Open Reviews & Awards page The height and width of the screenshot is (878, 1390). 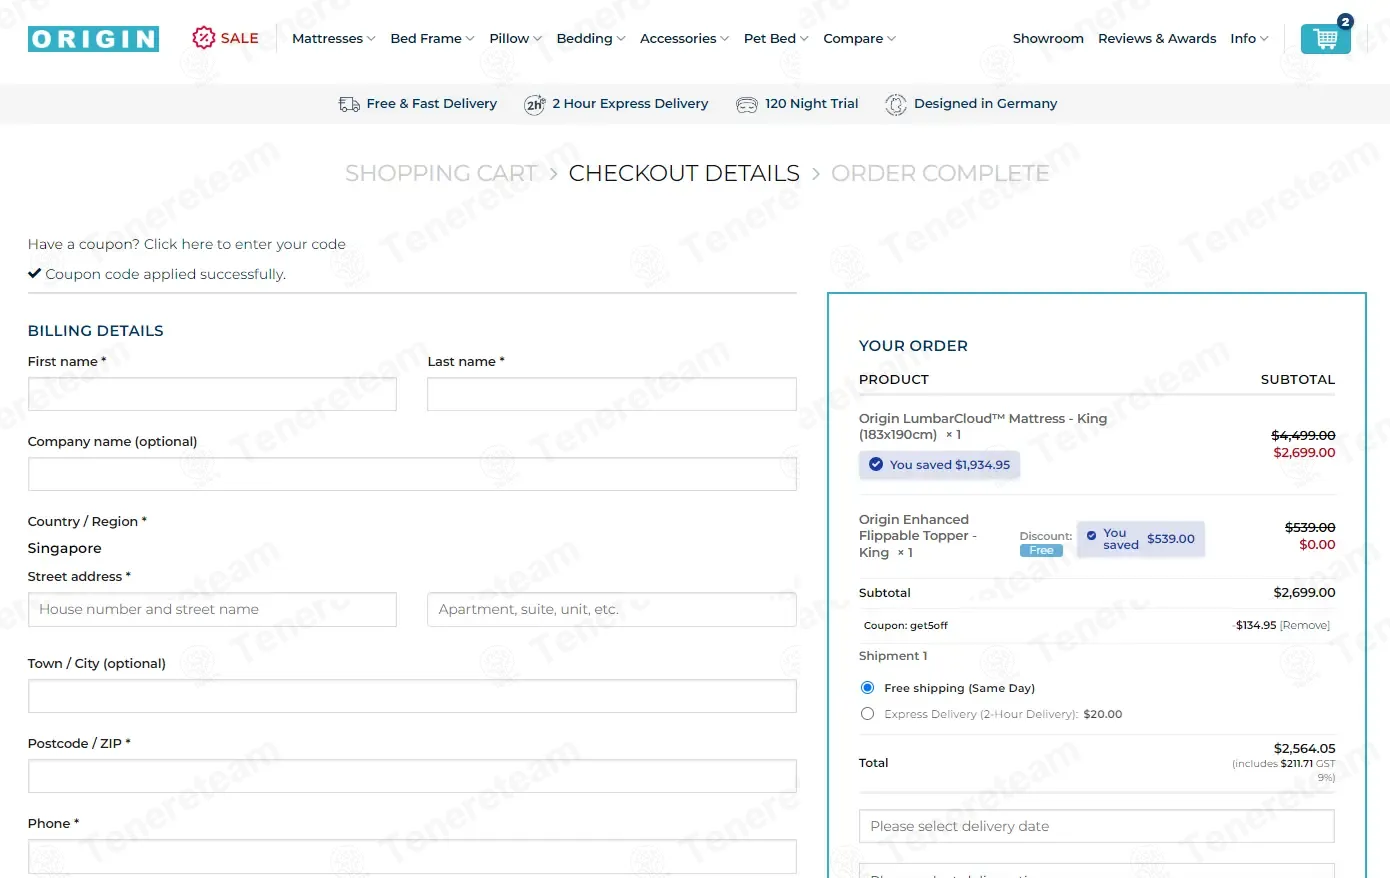pos(1157,39)
